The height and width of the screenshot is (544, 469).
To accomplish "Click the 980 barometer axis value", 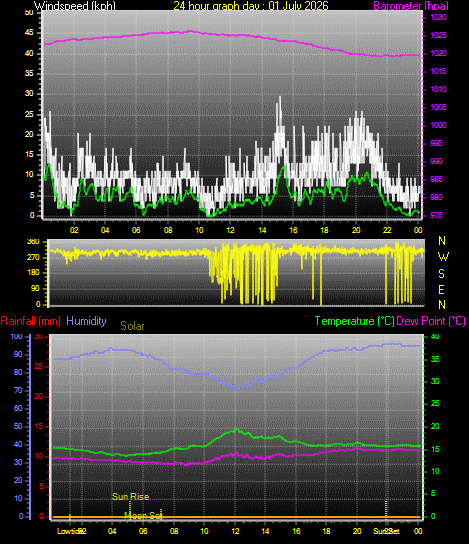I will (436, 197).
